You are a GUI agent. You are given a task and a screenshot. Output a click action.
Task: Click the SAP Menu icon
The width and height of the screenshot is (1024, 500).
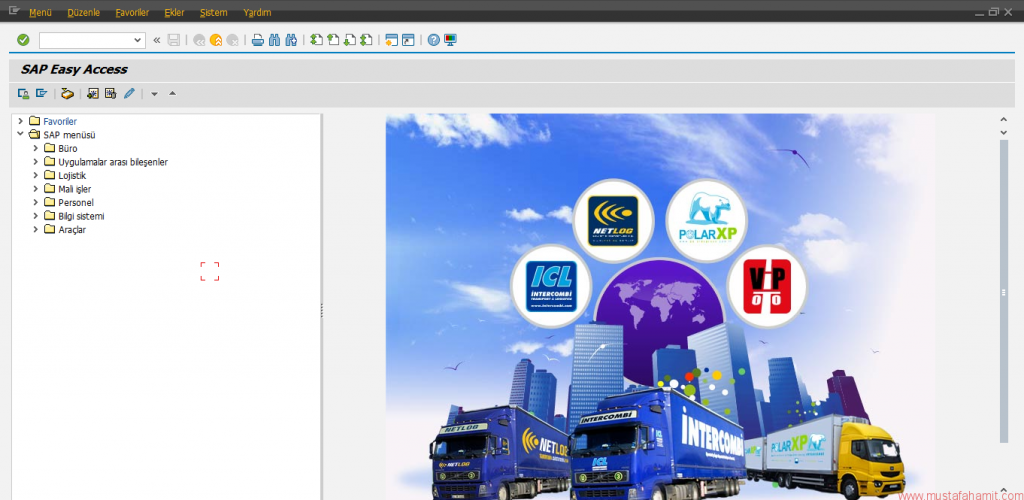point(42,94)
